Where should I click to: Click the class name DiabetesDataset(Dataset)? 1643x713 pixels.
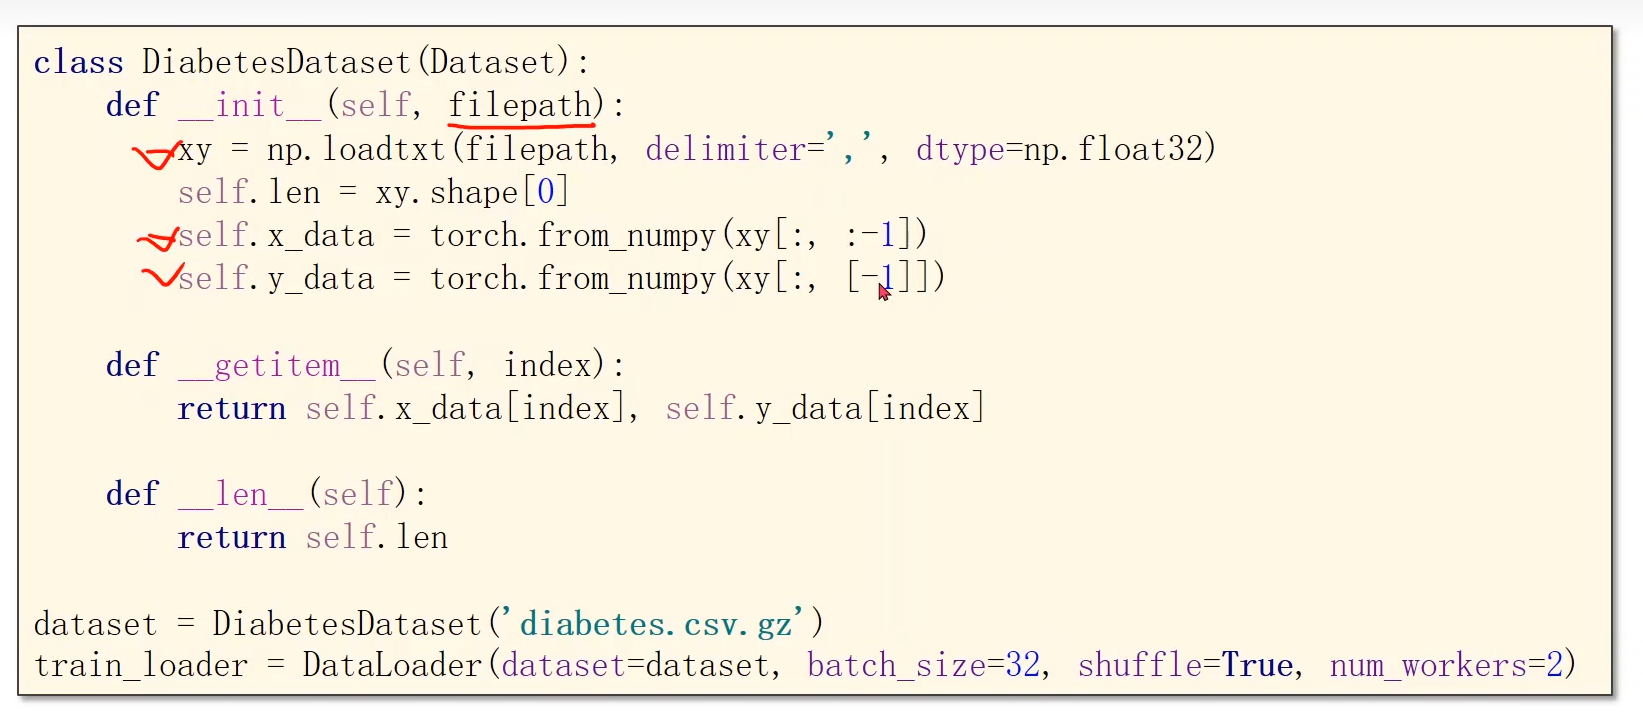tap(357, 63)
